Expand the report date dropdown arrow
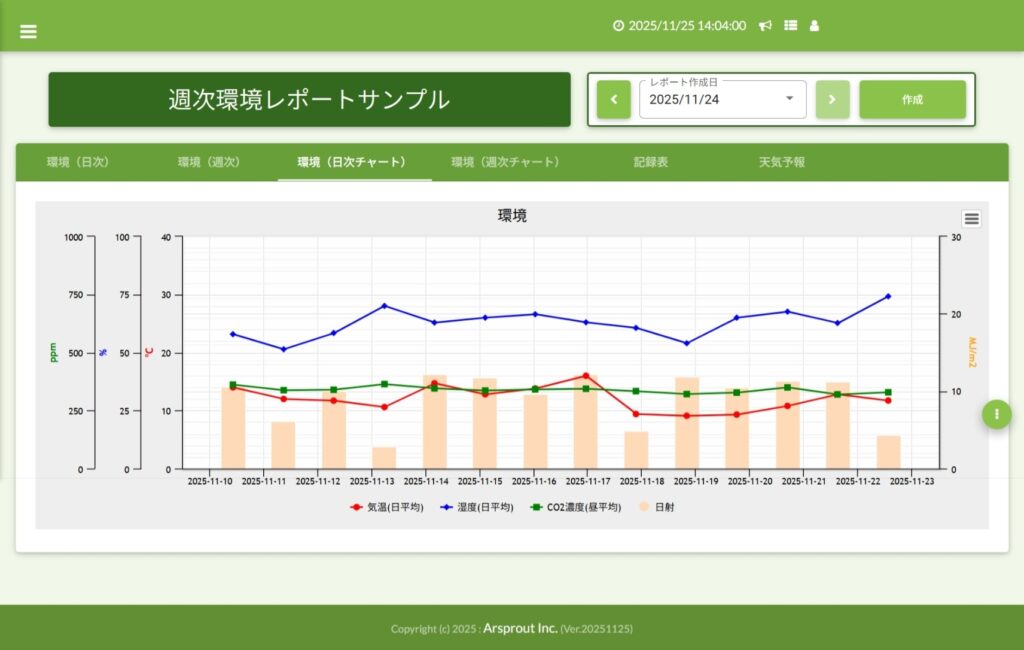 coord(789,99)
